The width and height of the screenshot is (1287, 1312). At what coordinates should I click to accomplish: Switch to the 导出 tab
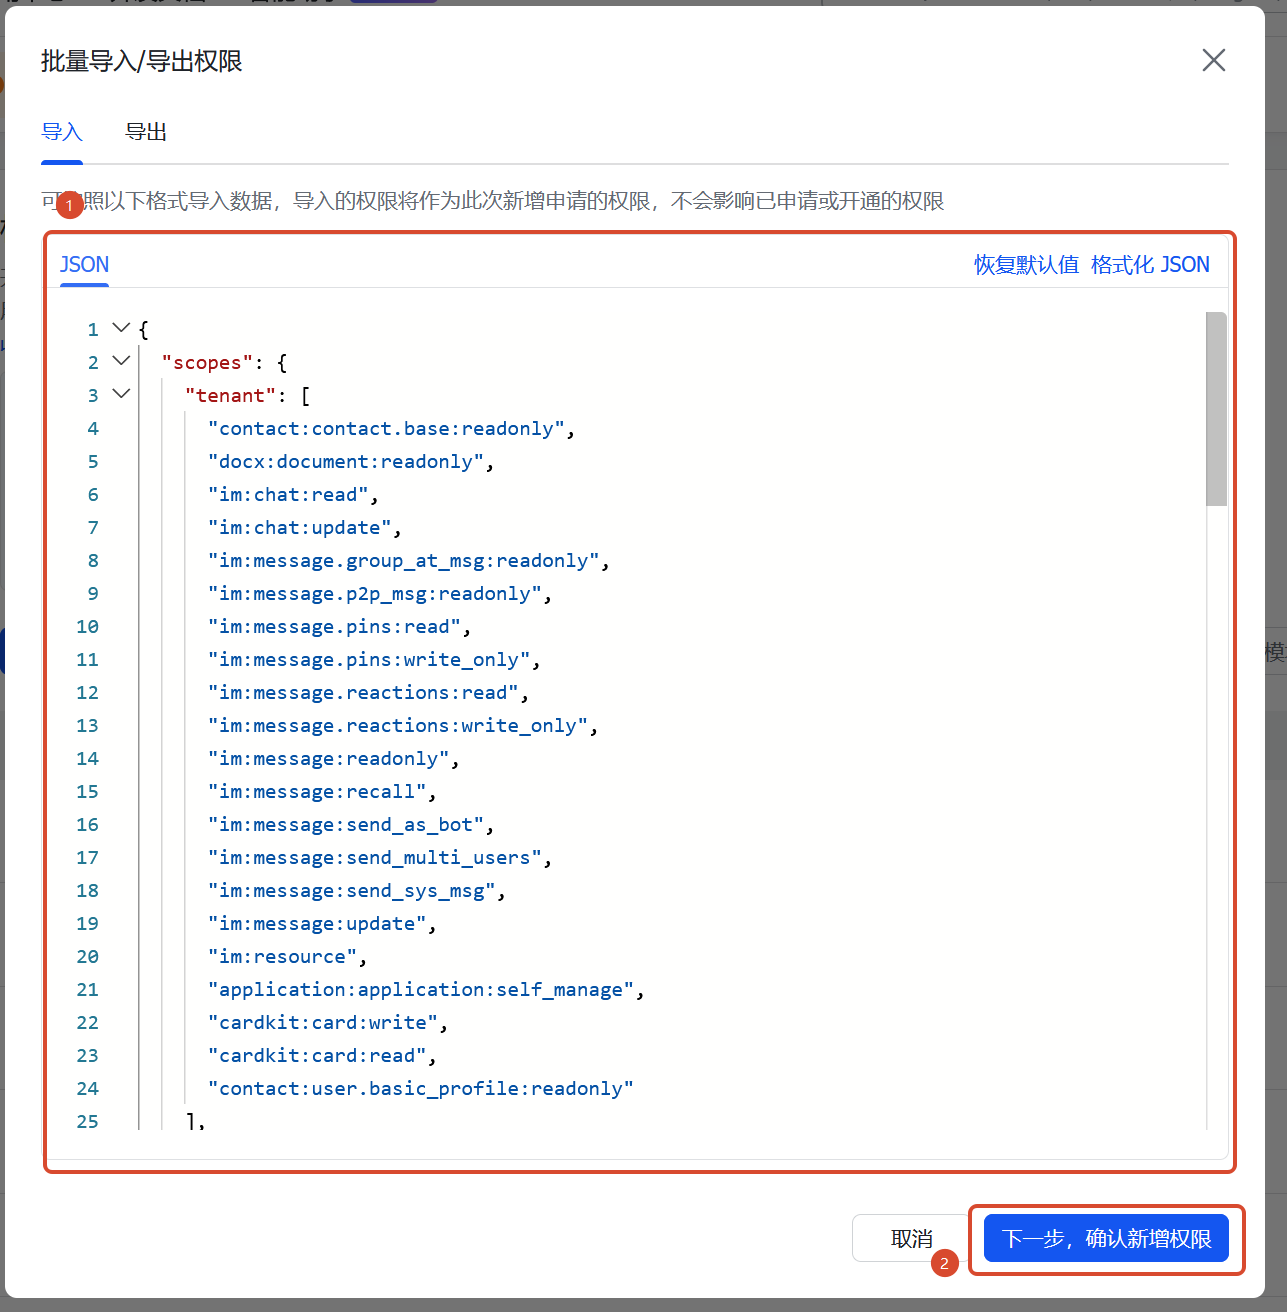point(146,132)
